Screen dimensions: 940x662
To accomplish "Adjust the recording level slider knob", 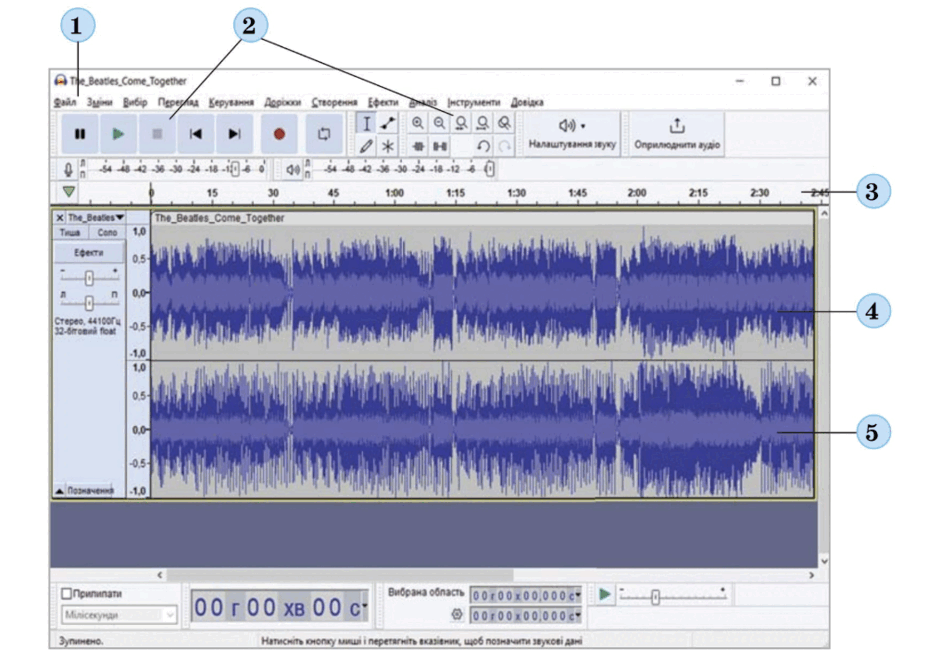I will (x=235, y=169).
